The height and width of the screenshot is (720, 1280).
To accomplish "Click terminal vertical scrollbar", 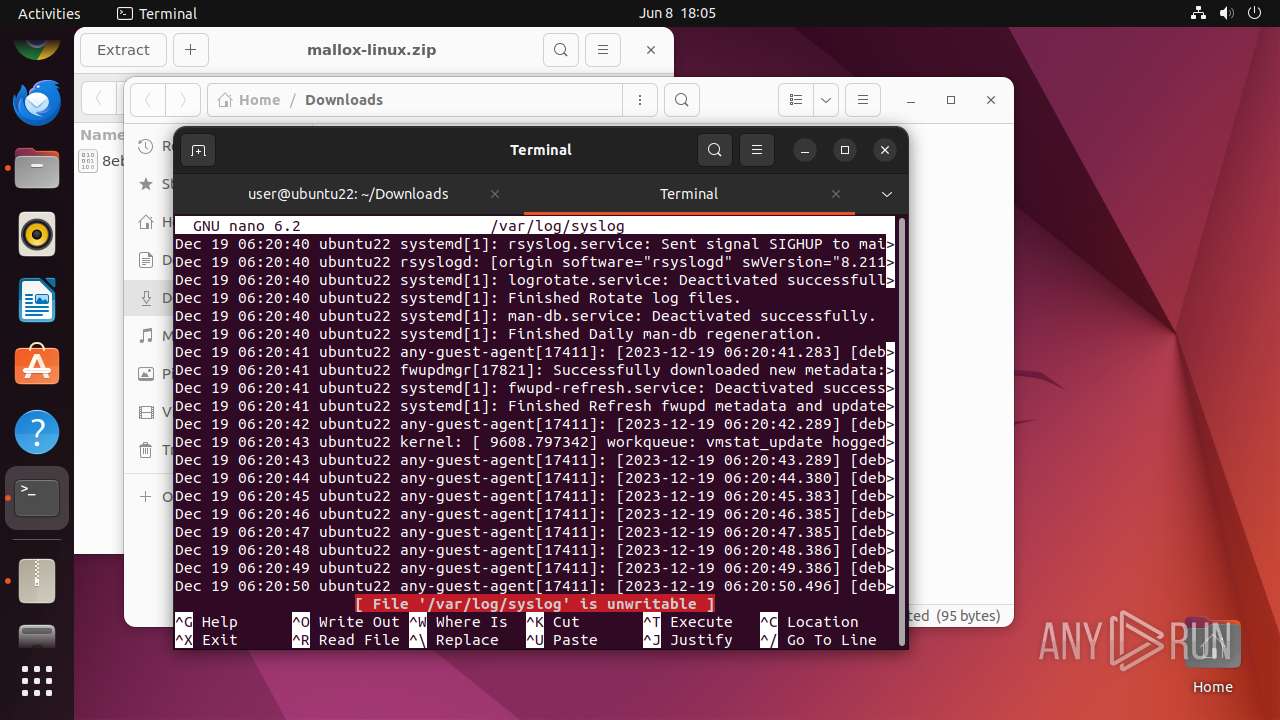I will [x=902, y=430].
